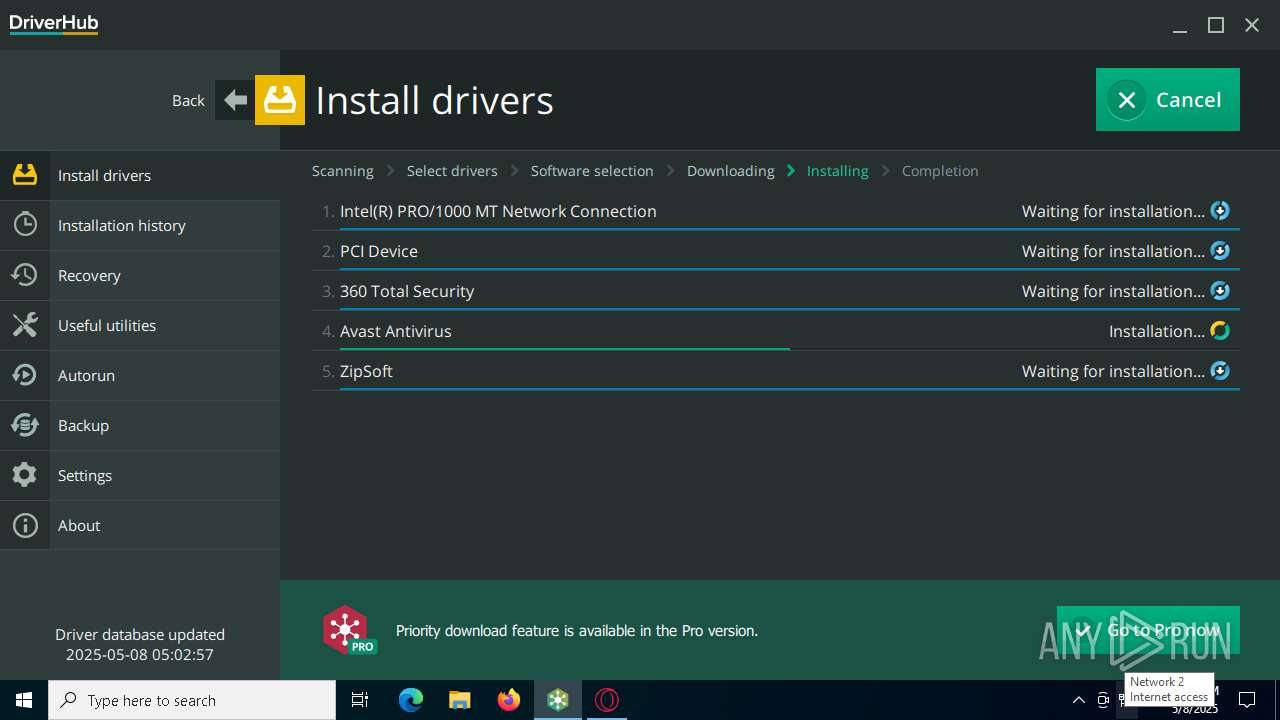Open Recovery from the sidebar
The image size is (1280, 720).
click(x=140, y=275)
